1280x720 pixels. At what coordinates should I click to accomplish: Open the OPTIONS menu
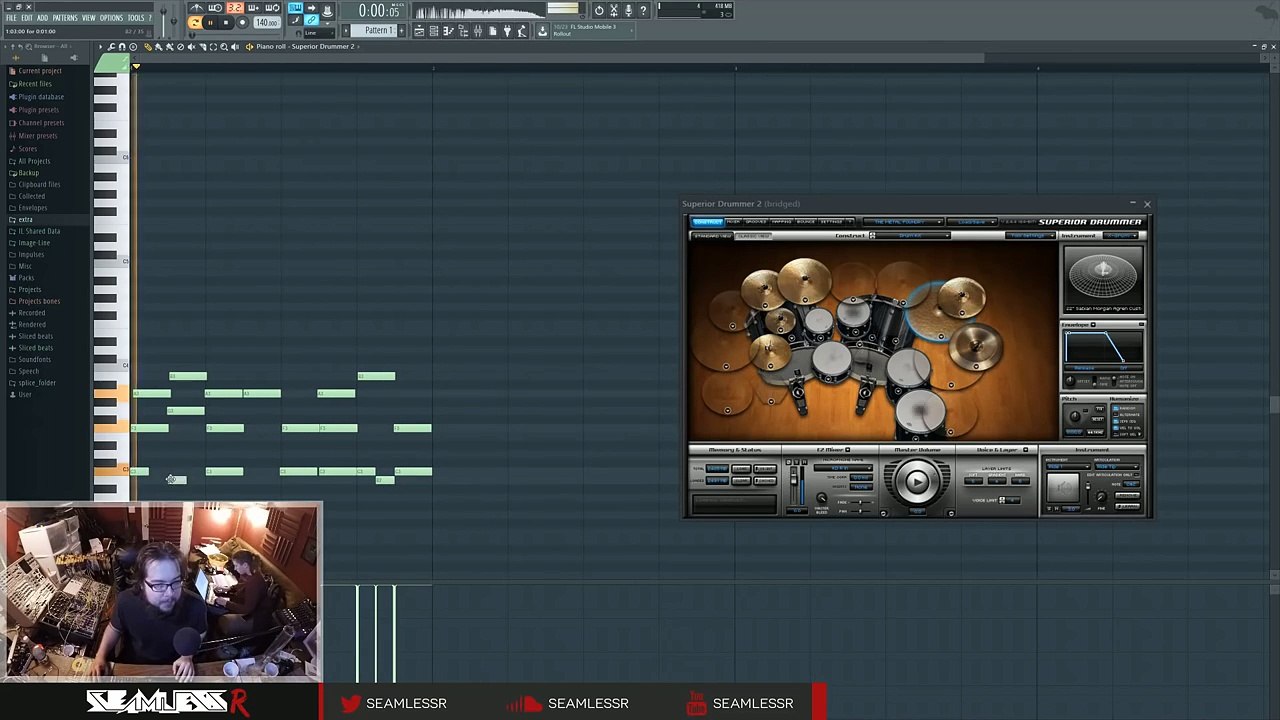tap(111, 18)
